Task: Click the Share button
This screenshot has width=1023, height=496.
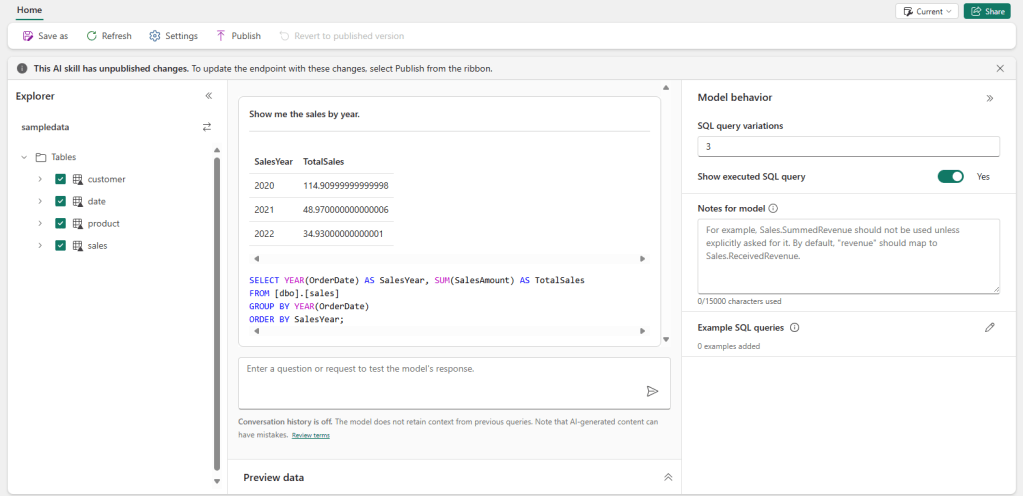Action: coord(986,11)
